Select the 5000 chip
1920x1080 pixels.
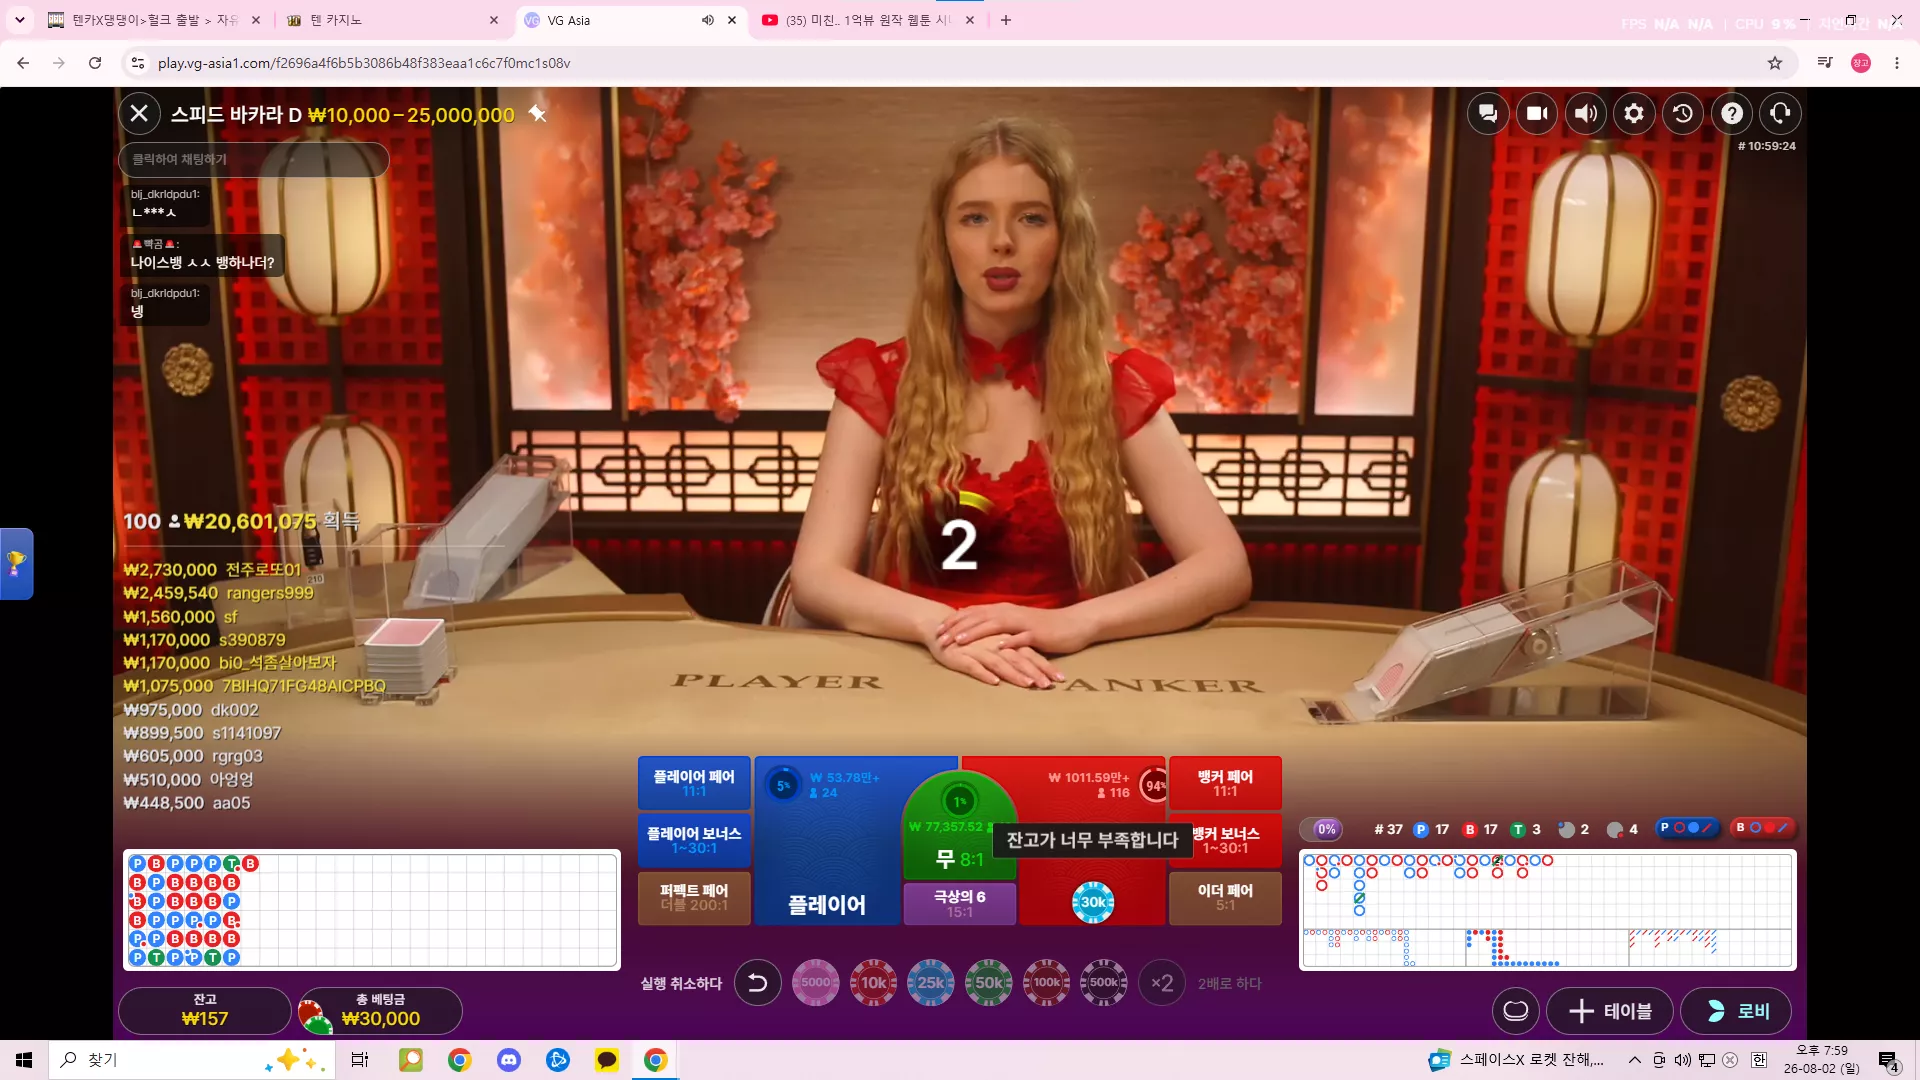pyautogui.click(x=816, y=983)
